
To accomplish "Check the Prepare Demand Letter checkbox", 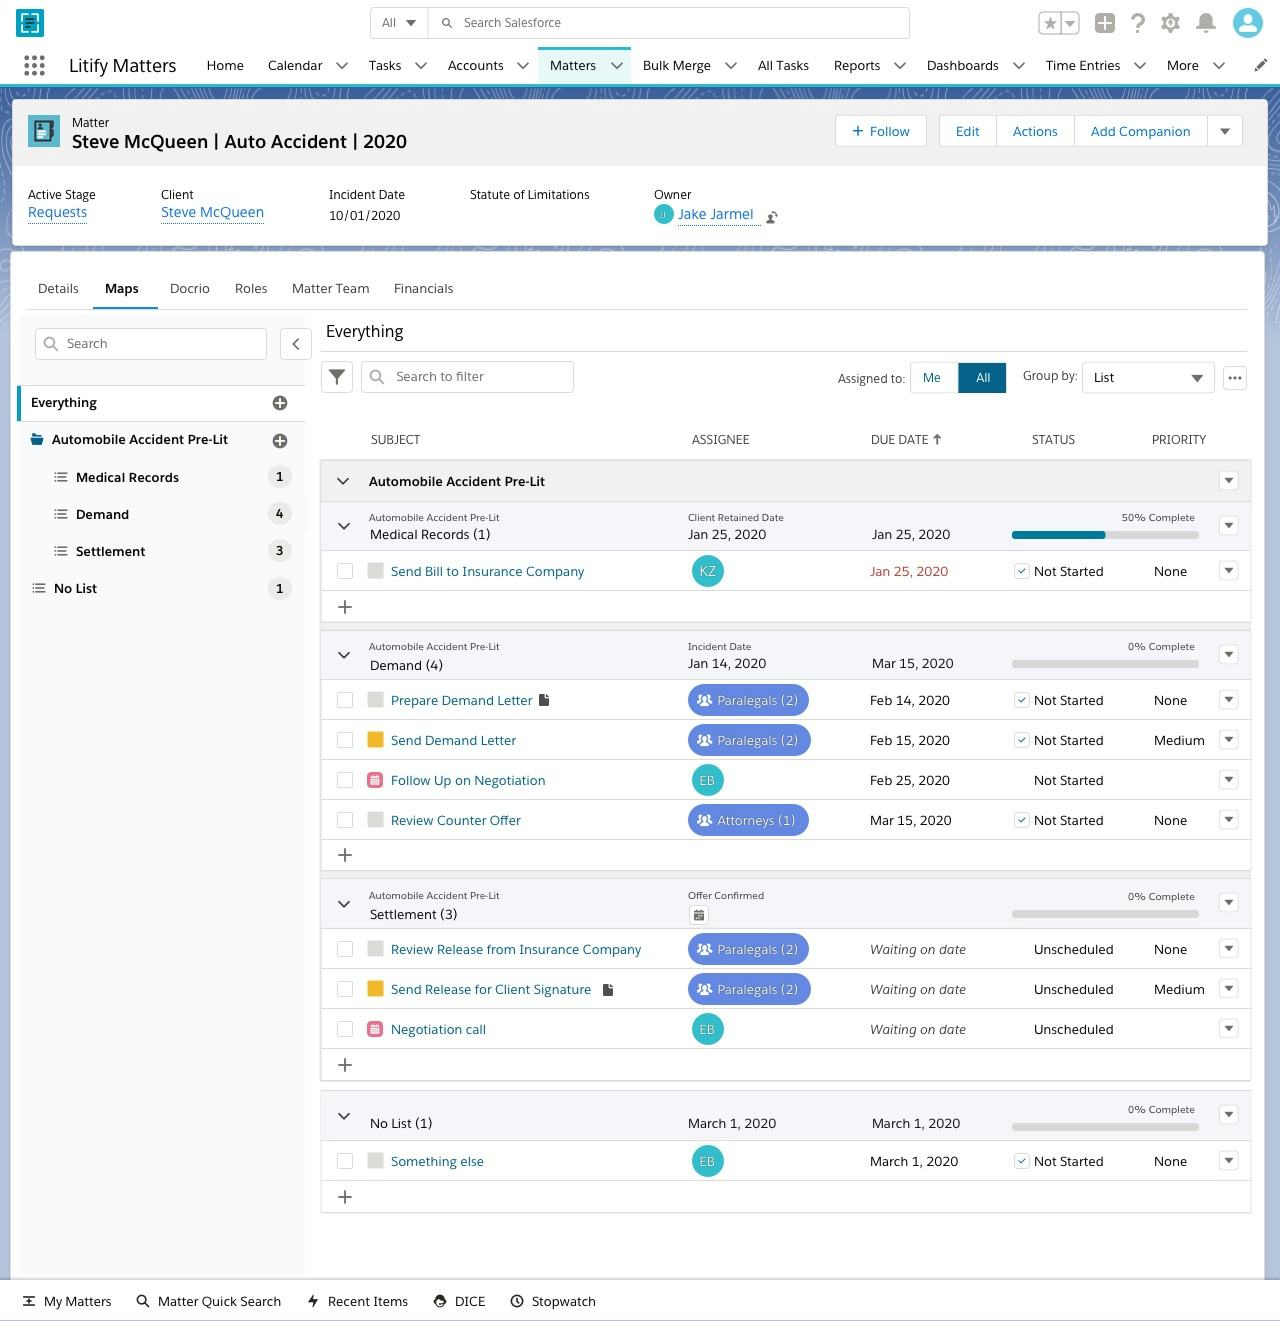I will click(345, 700).
